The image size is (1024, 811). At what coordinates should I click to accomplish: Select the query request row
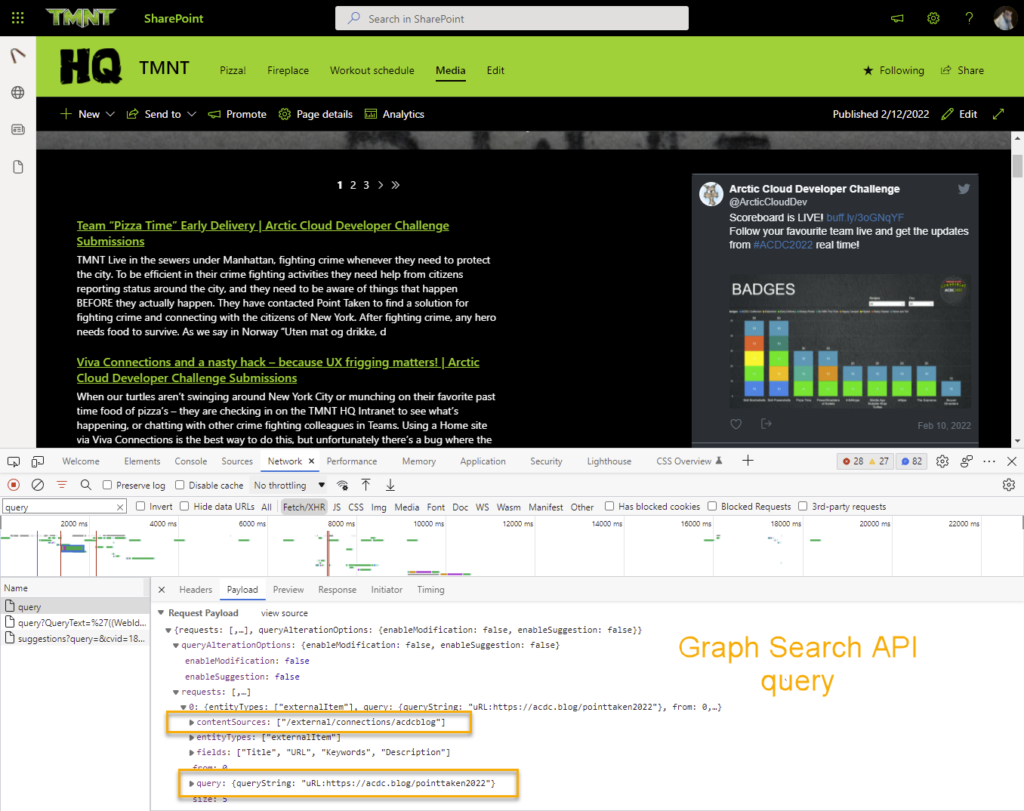75,607
